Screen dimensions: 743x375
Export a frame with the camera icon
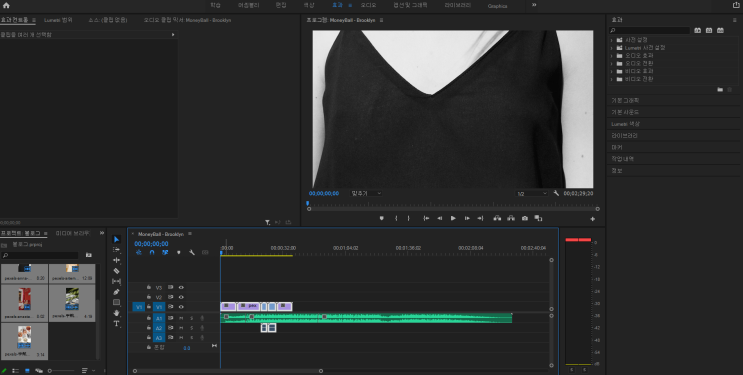(x=525, y=219)
